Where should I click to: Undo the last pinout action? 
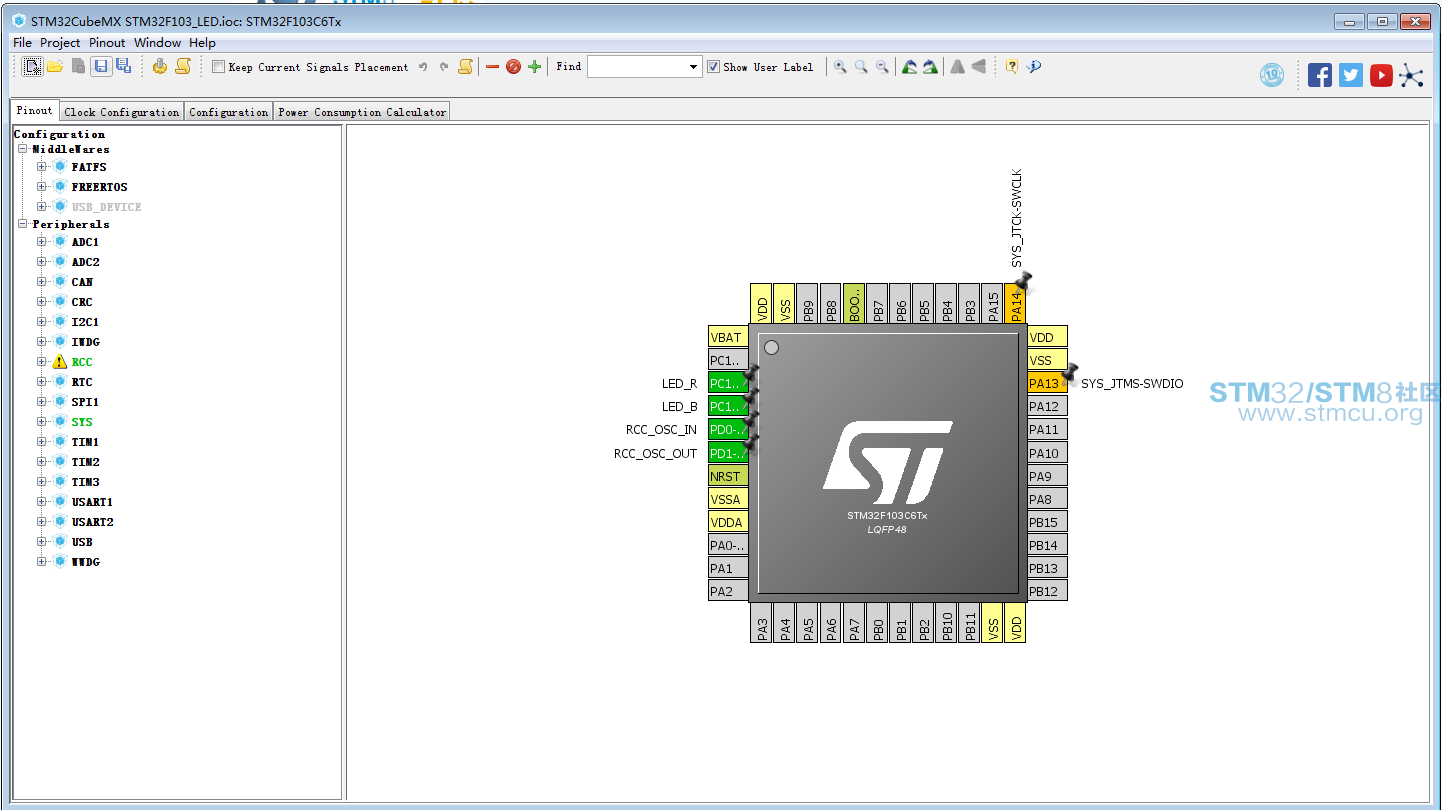(x=423, y=67)
